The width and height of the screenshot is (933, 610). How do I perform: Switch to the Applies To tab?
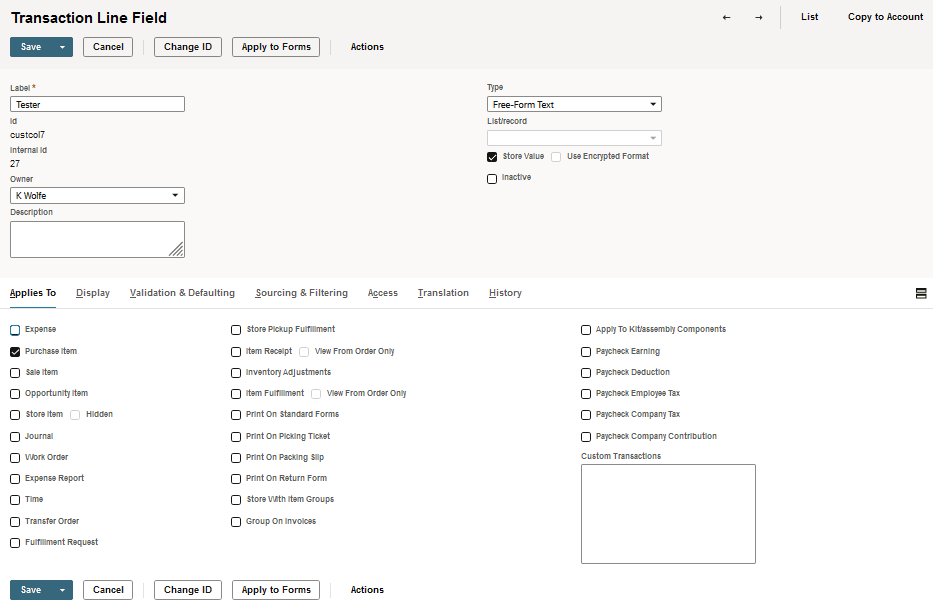click(x=33, y=293)
